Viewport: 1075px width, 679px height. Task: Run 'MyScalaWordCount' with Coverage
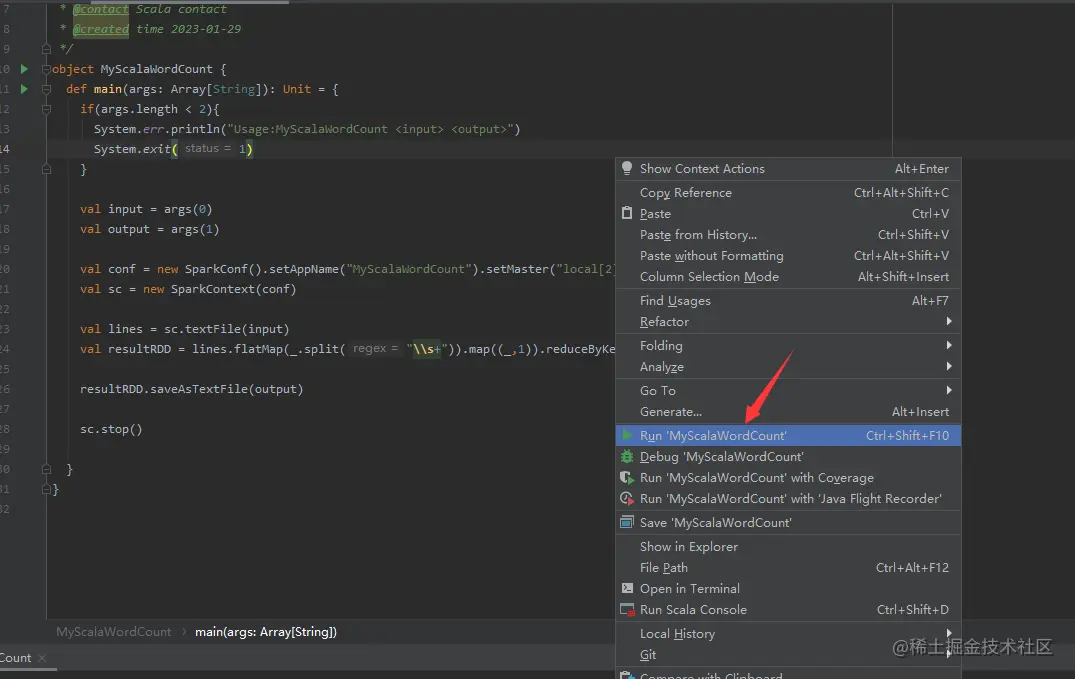coord(788,477)
